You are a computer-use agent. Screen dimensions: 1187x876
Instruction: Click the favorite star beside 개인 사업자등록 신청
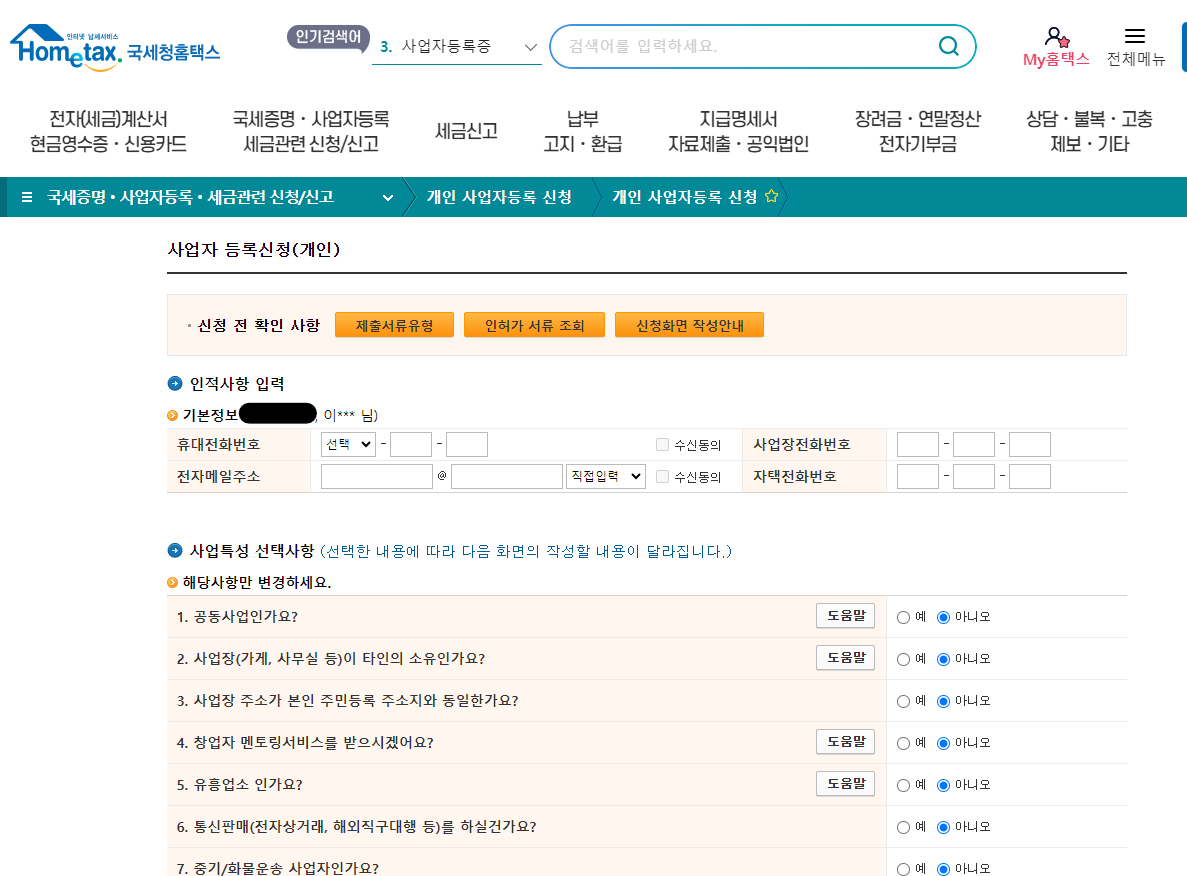click(x=770, y=197)
